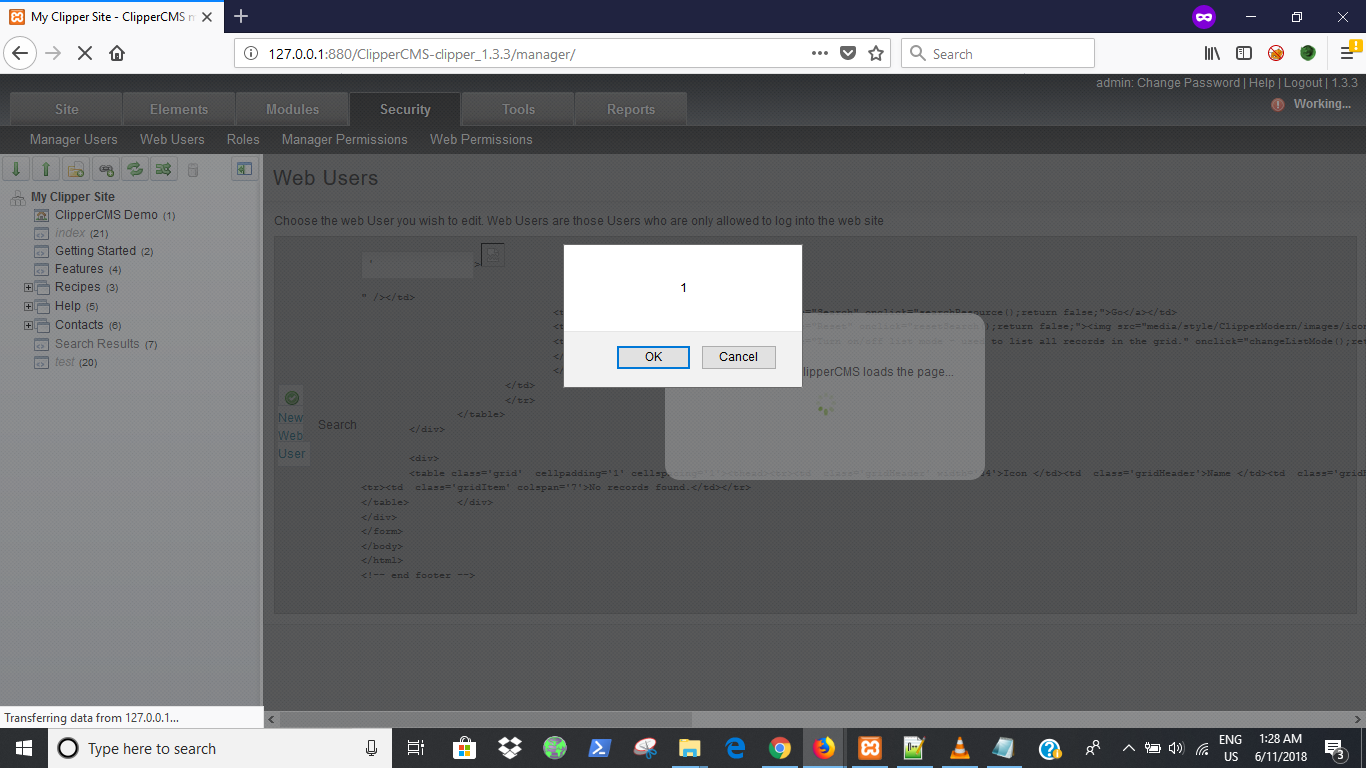Screen dimensions: 1366x768
Task: Click the new weblink chain icon
Action: [105, 169]
